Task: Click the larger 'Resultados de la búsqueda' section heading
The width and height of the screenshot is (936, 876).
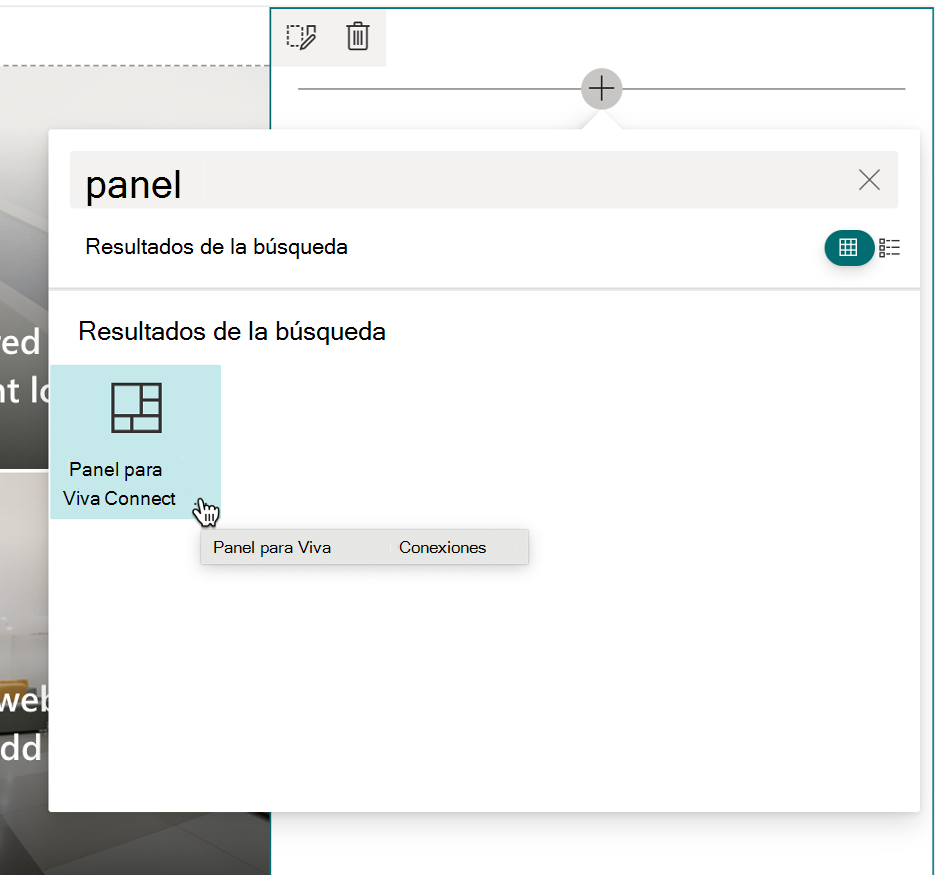Action: point(232,331)
